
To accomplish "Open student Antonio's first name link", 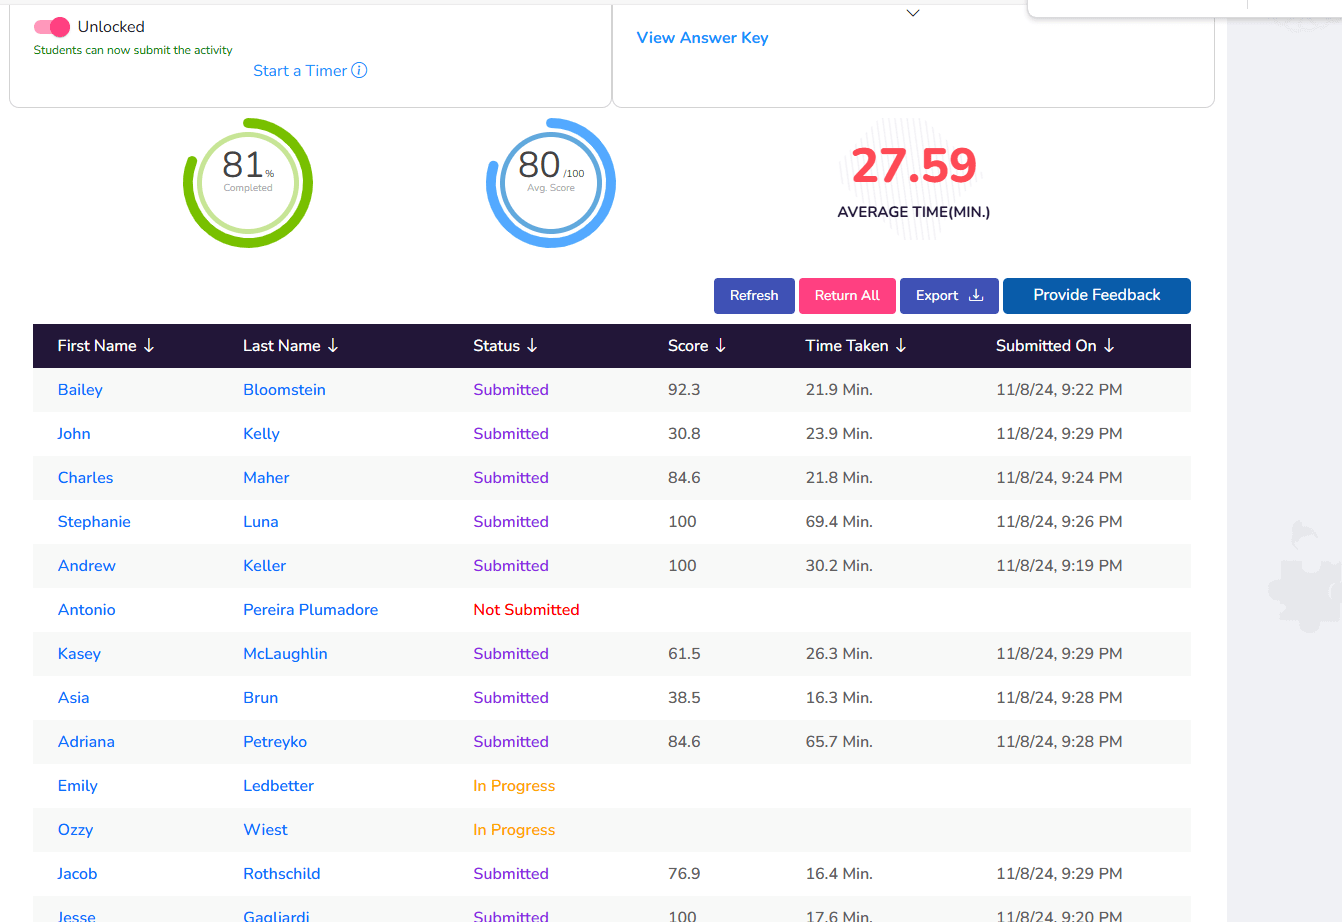I will tap(86, 610).
